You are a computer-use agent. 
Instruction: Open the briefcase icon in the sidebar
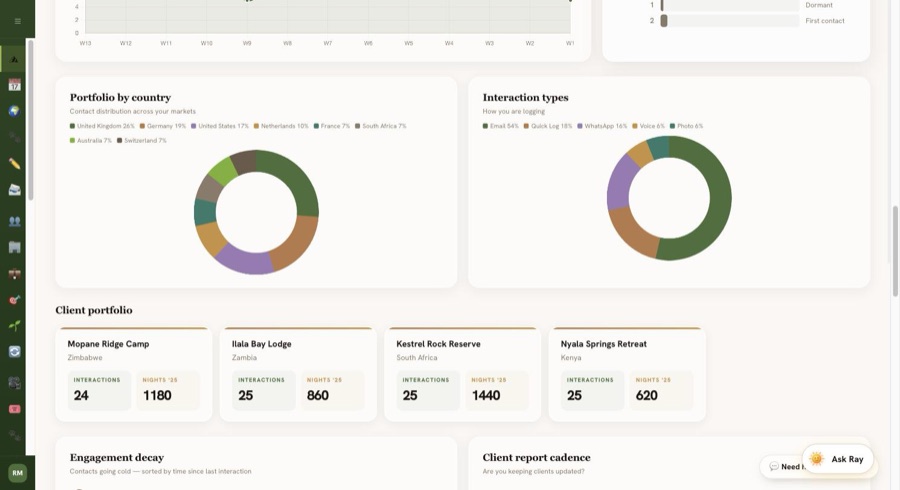pyautogui.click(x=14, y=274)
